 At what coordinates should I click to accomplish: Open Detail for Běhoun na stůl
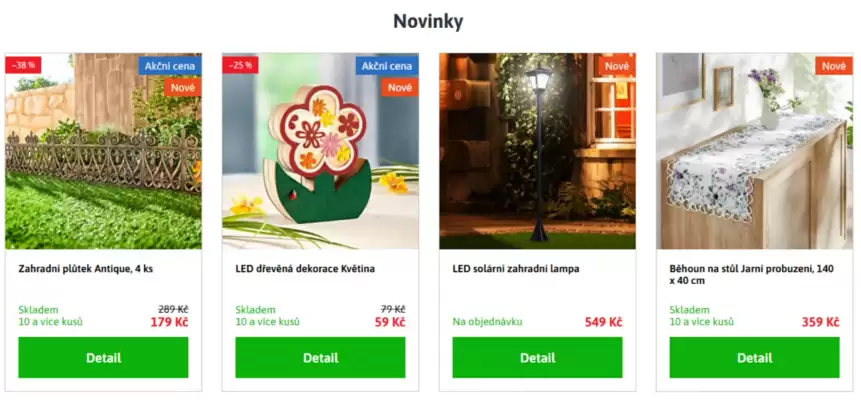click(754, 358)
